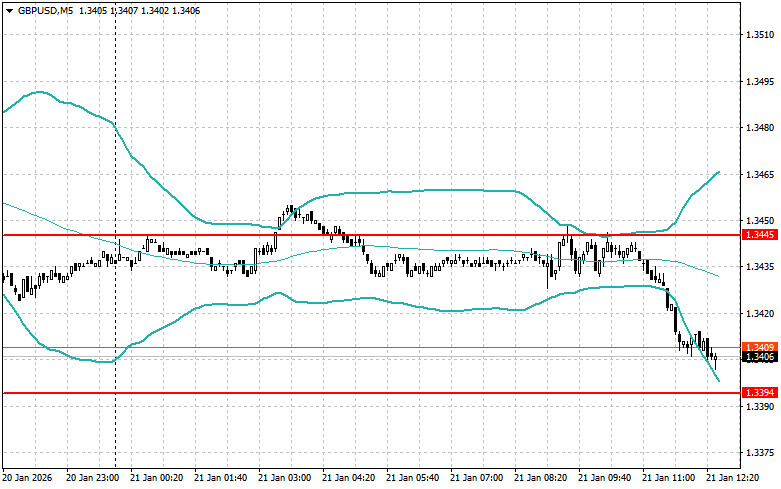
Task: Click the 1.3420 price scale value
Action: [760, 313]
